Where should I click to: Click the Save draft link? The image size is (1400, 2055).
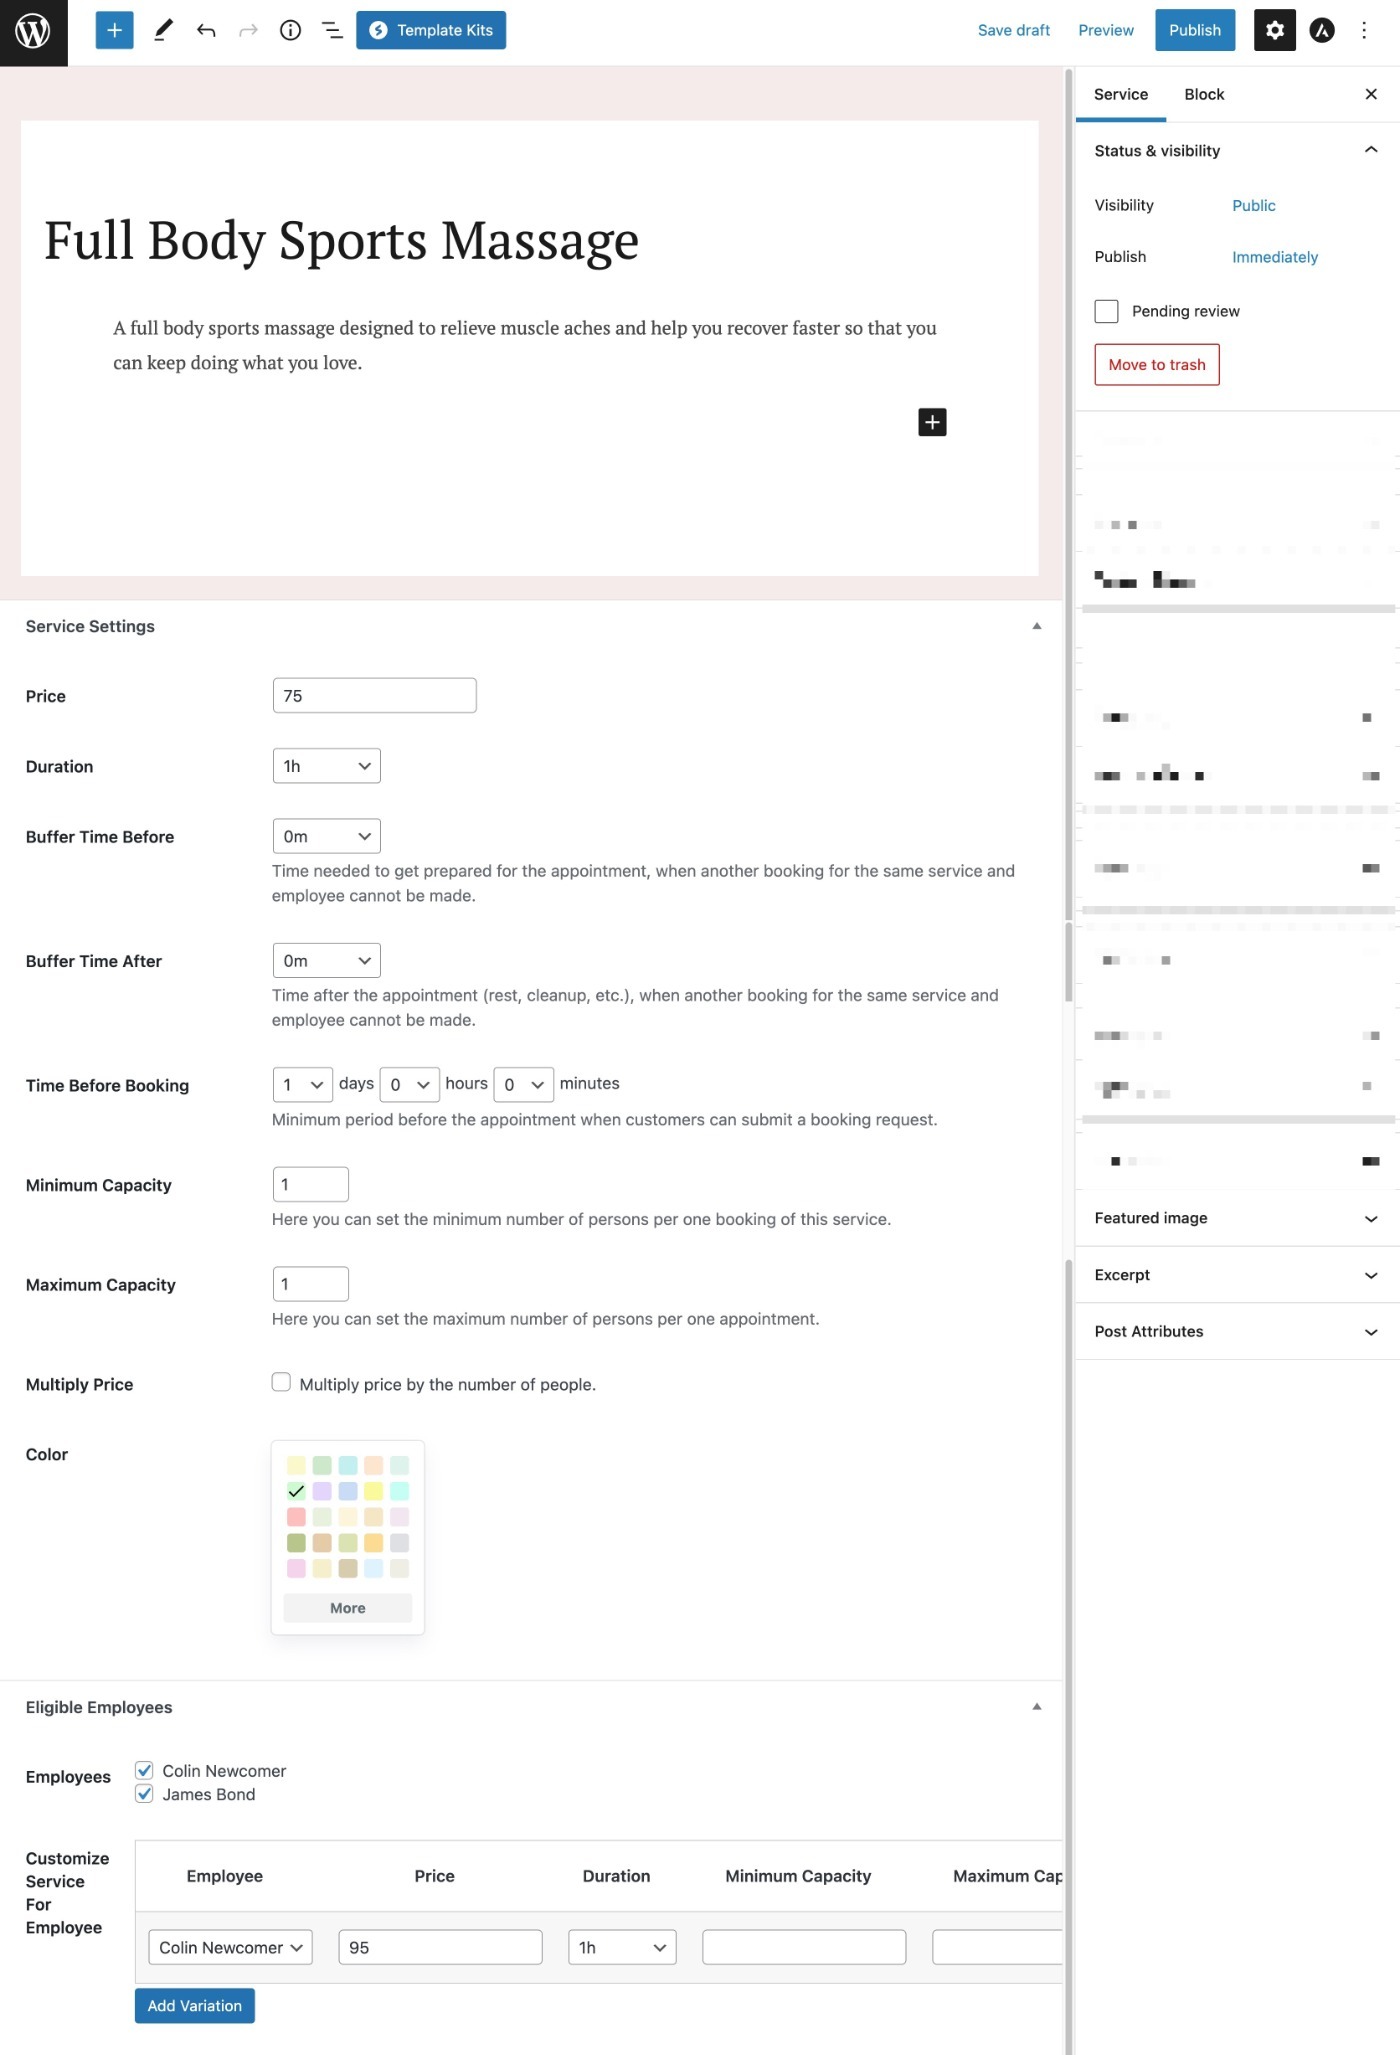pos(1013,30)
